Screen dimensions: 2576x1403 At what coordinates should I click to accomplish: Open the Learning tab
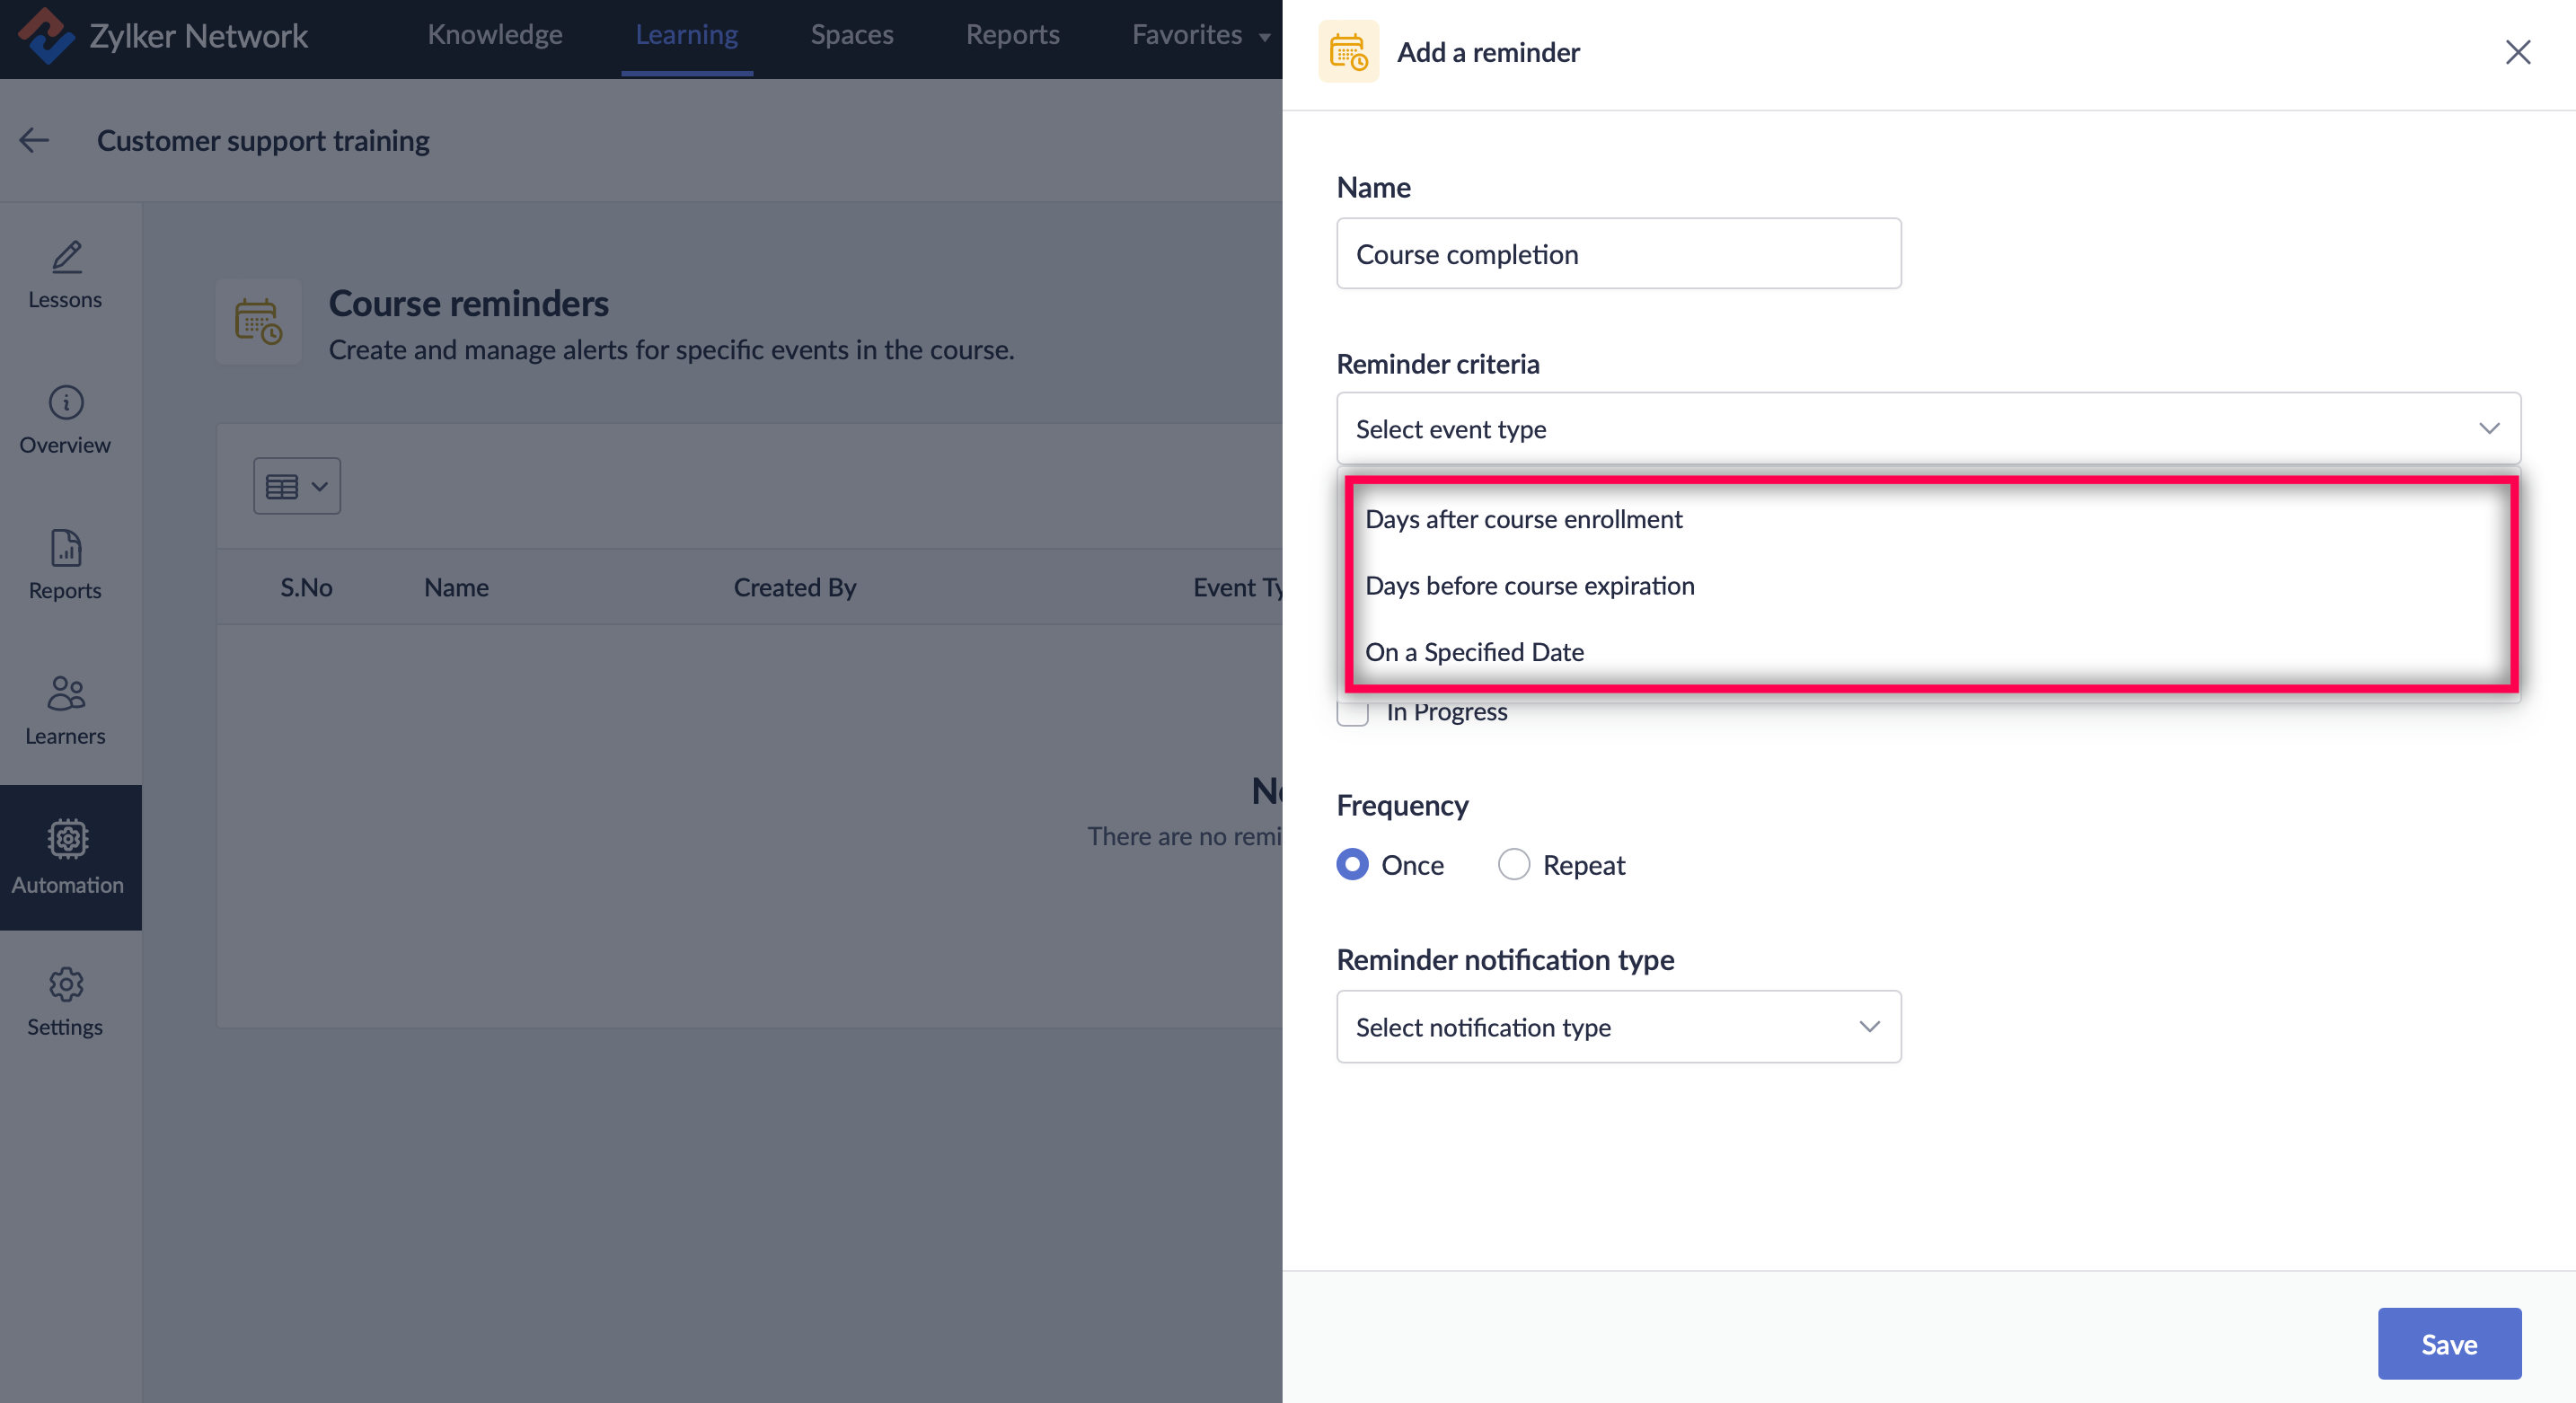click(x=687, y=35)
